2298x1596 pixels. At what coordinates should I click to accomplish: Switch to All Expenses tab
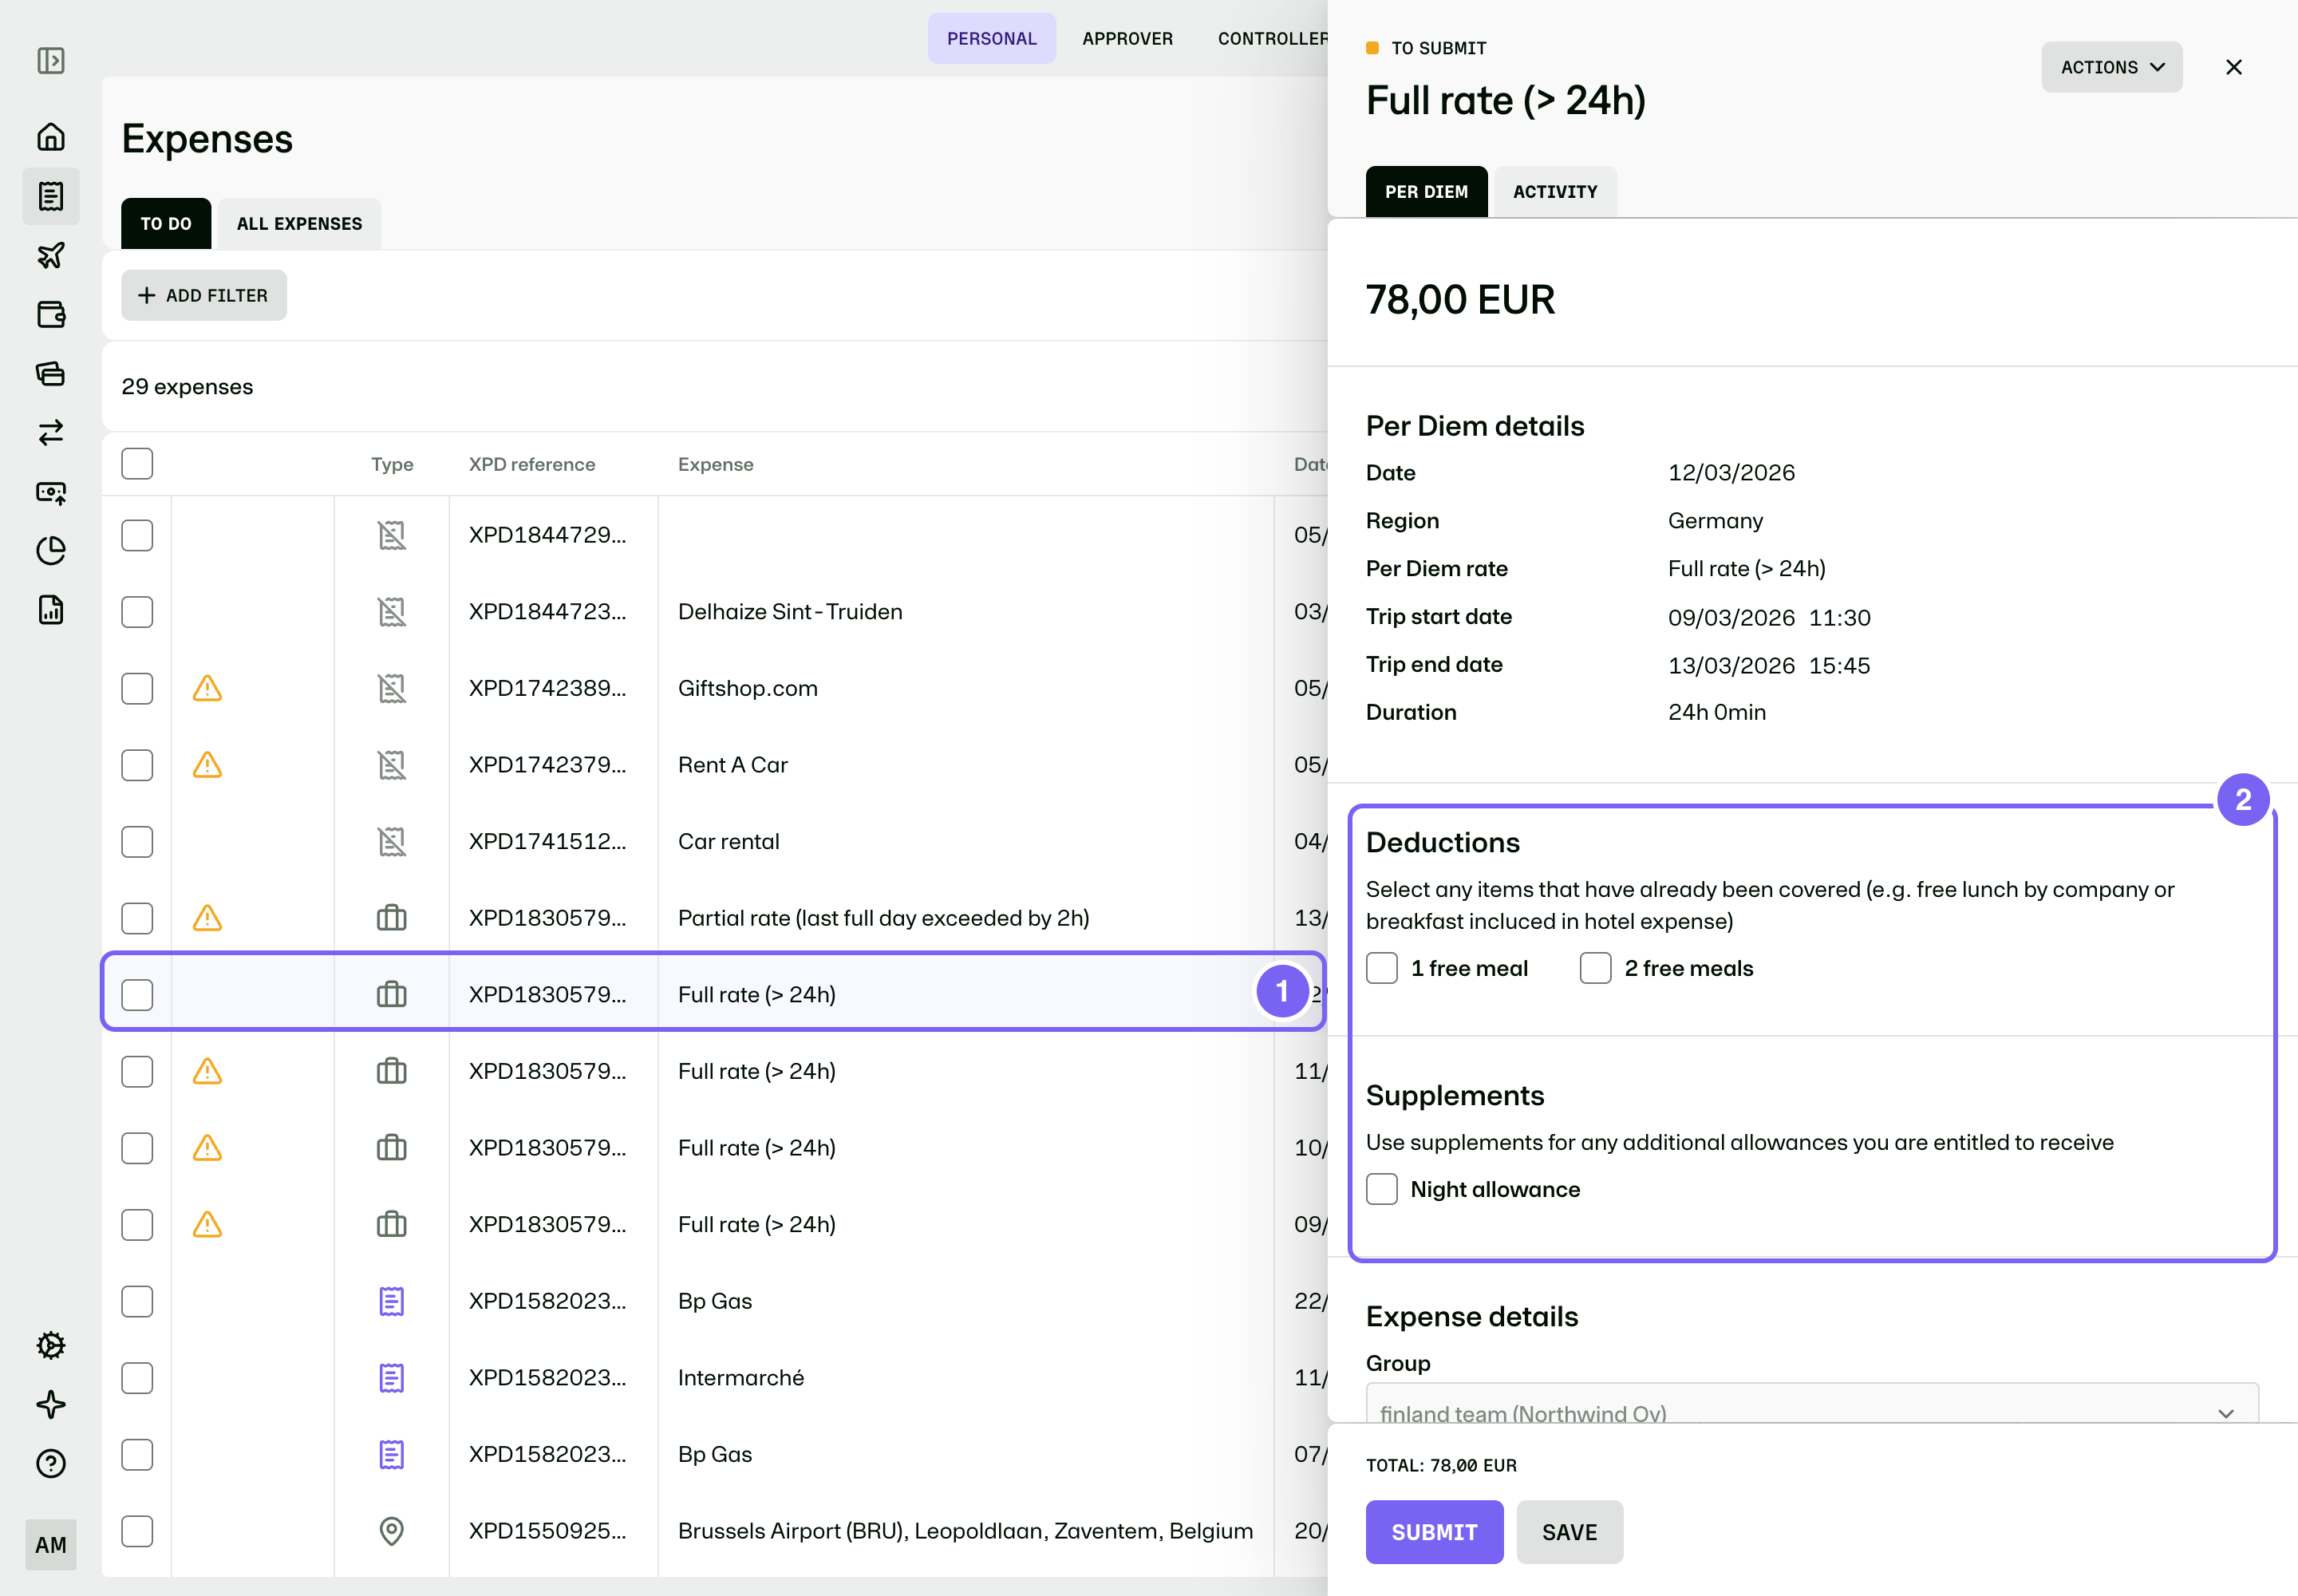299,223
